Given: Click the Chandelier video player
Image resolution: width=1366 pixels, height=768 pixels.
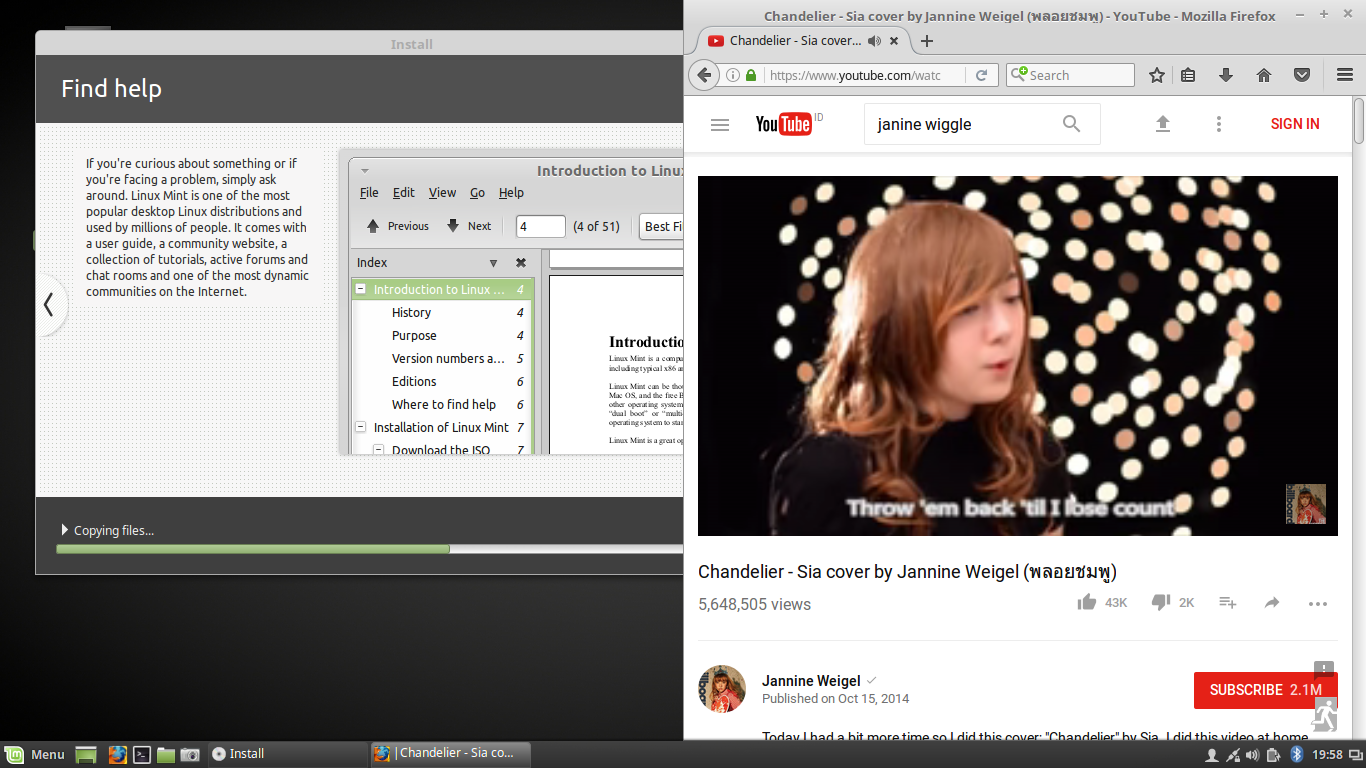Looking at the screenshot, I should point(1017,356).
